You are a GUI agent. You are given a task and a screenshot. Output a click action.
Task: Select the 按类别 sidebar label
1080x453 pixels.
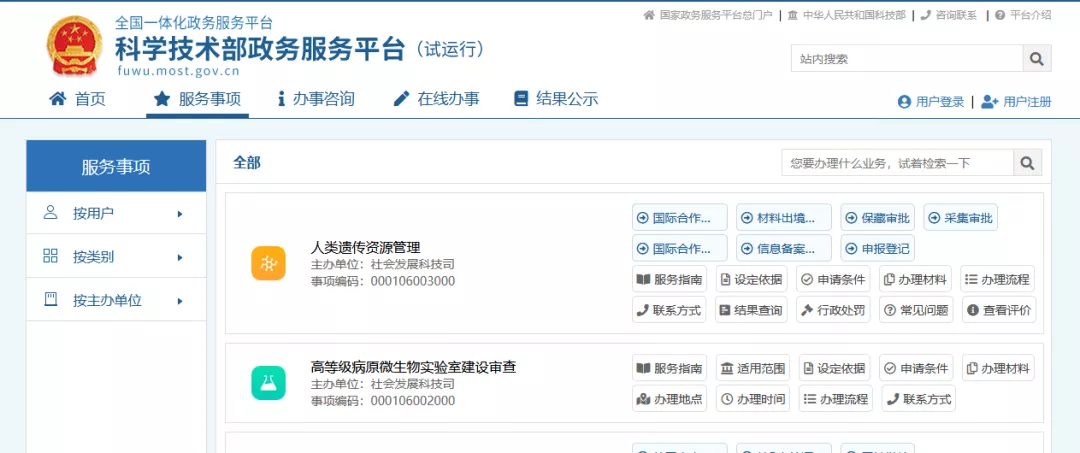pyautogui.click(x=94, y=257)
